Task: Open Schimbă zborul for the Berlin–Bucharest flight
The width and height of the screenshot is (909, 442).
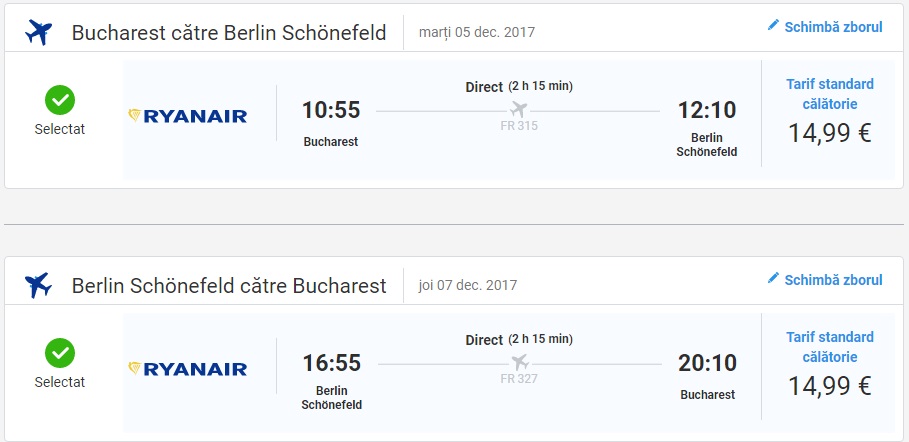Action: point(833,279)
